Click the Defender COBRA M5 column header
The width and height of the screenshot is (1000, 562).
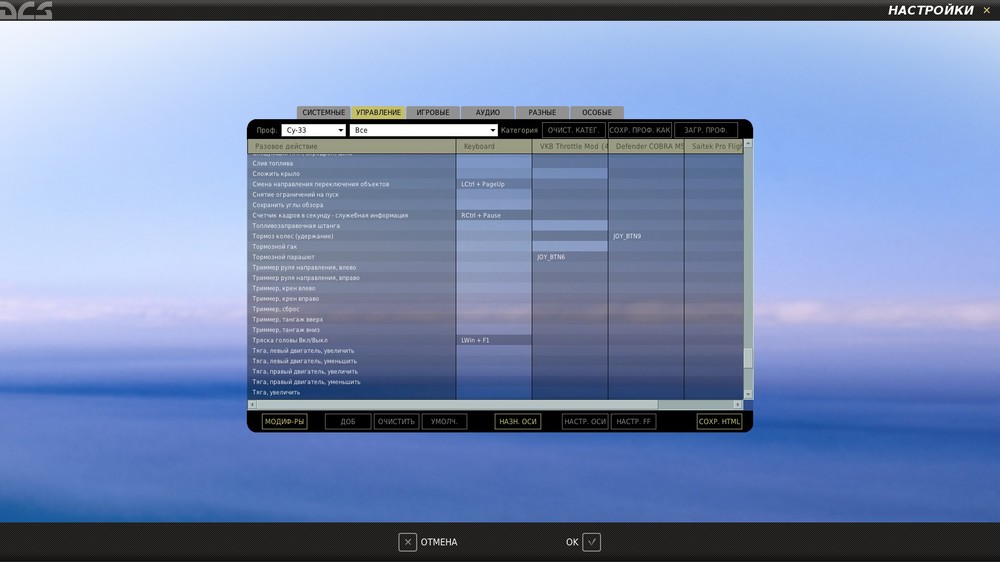647,147
